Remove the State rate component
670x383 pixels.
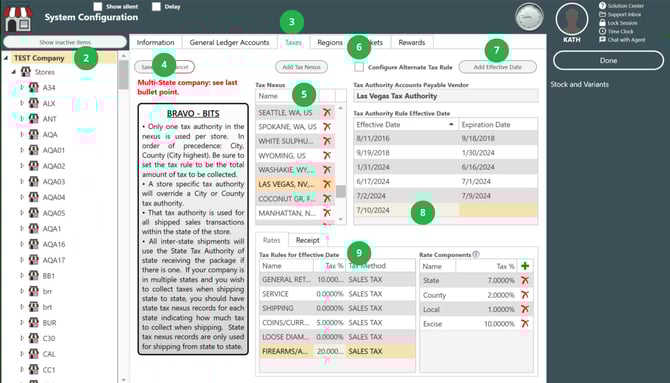pos(525,280)
